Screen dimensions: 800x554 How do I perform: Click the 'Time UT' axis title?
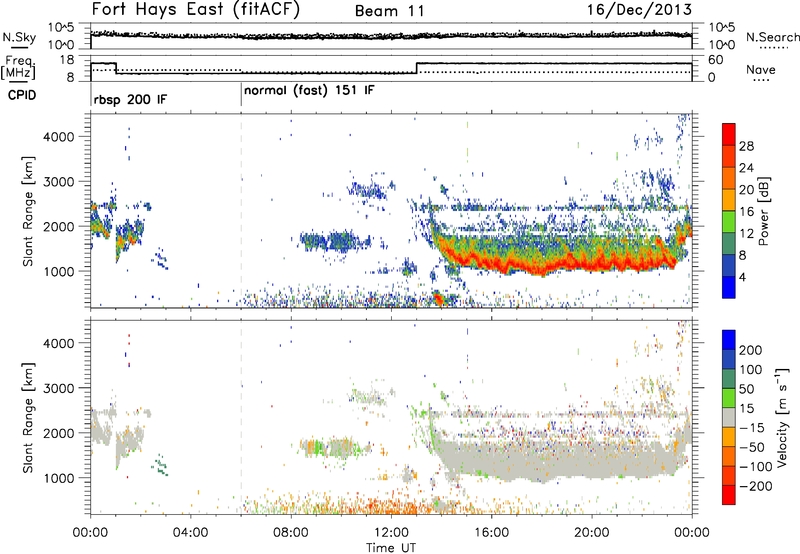point(391,548)
